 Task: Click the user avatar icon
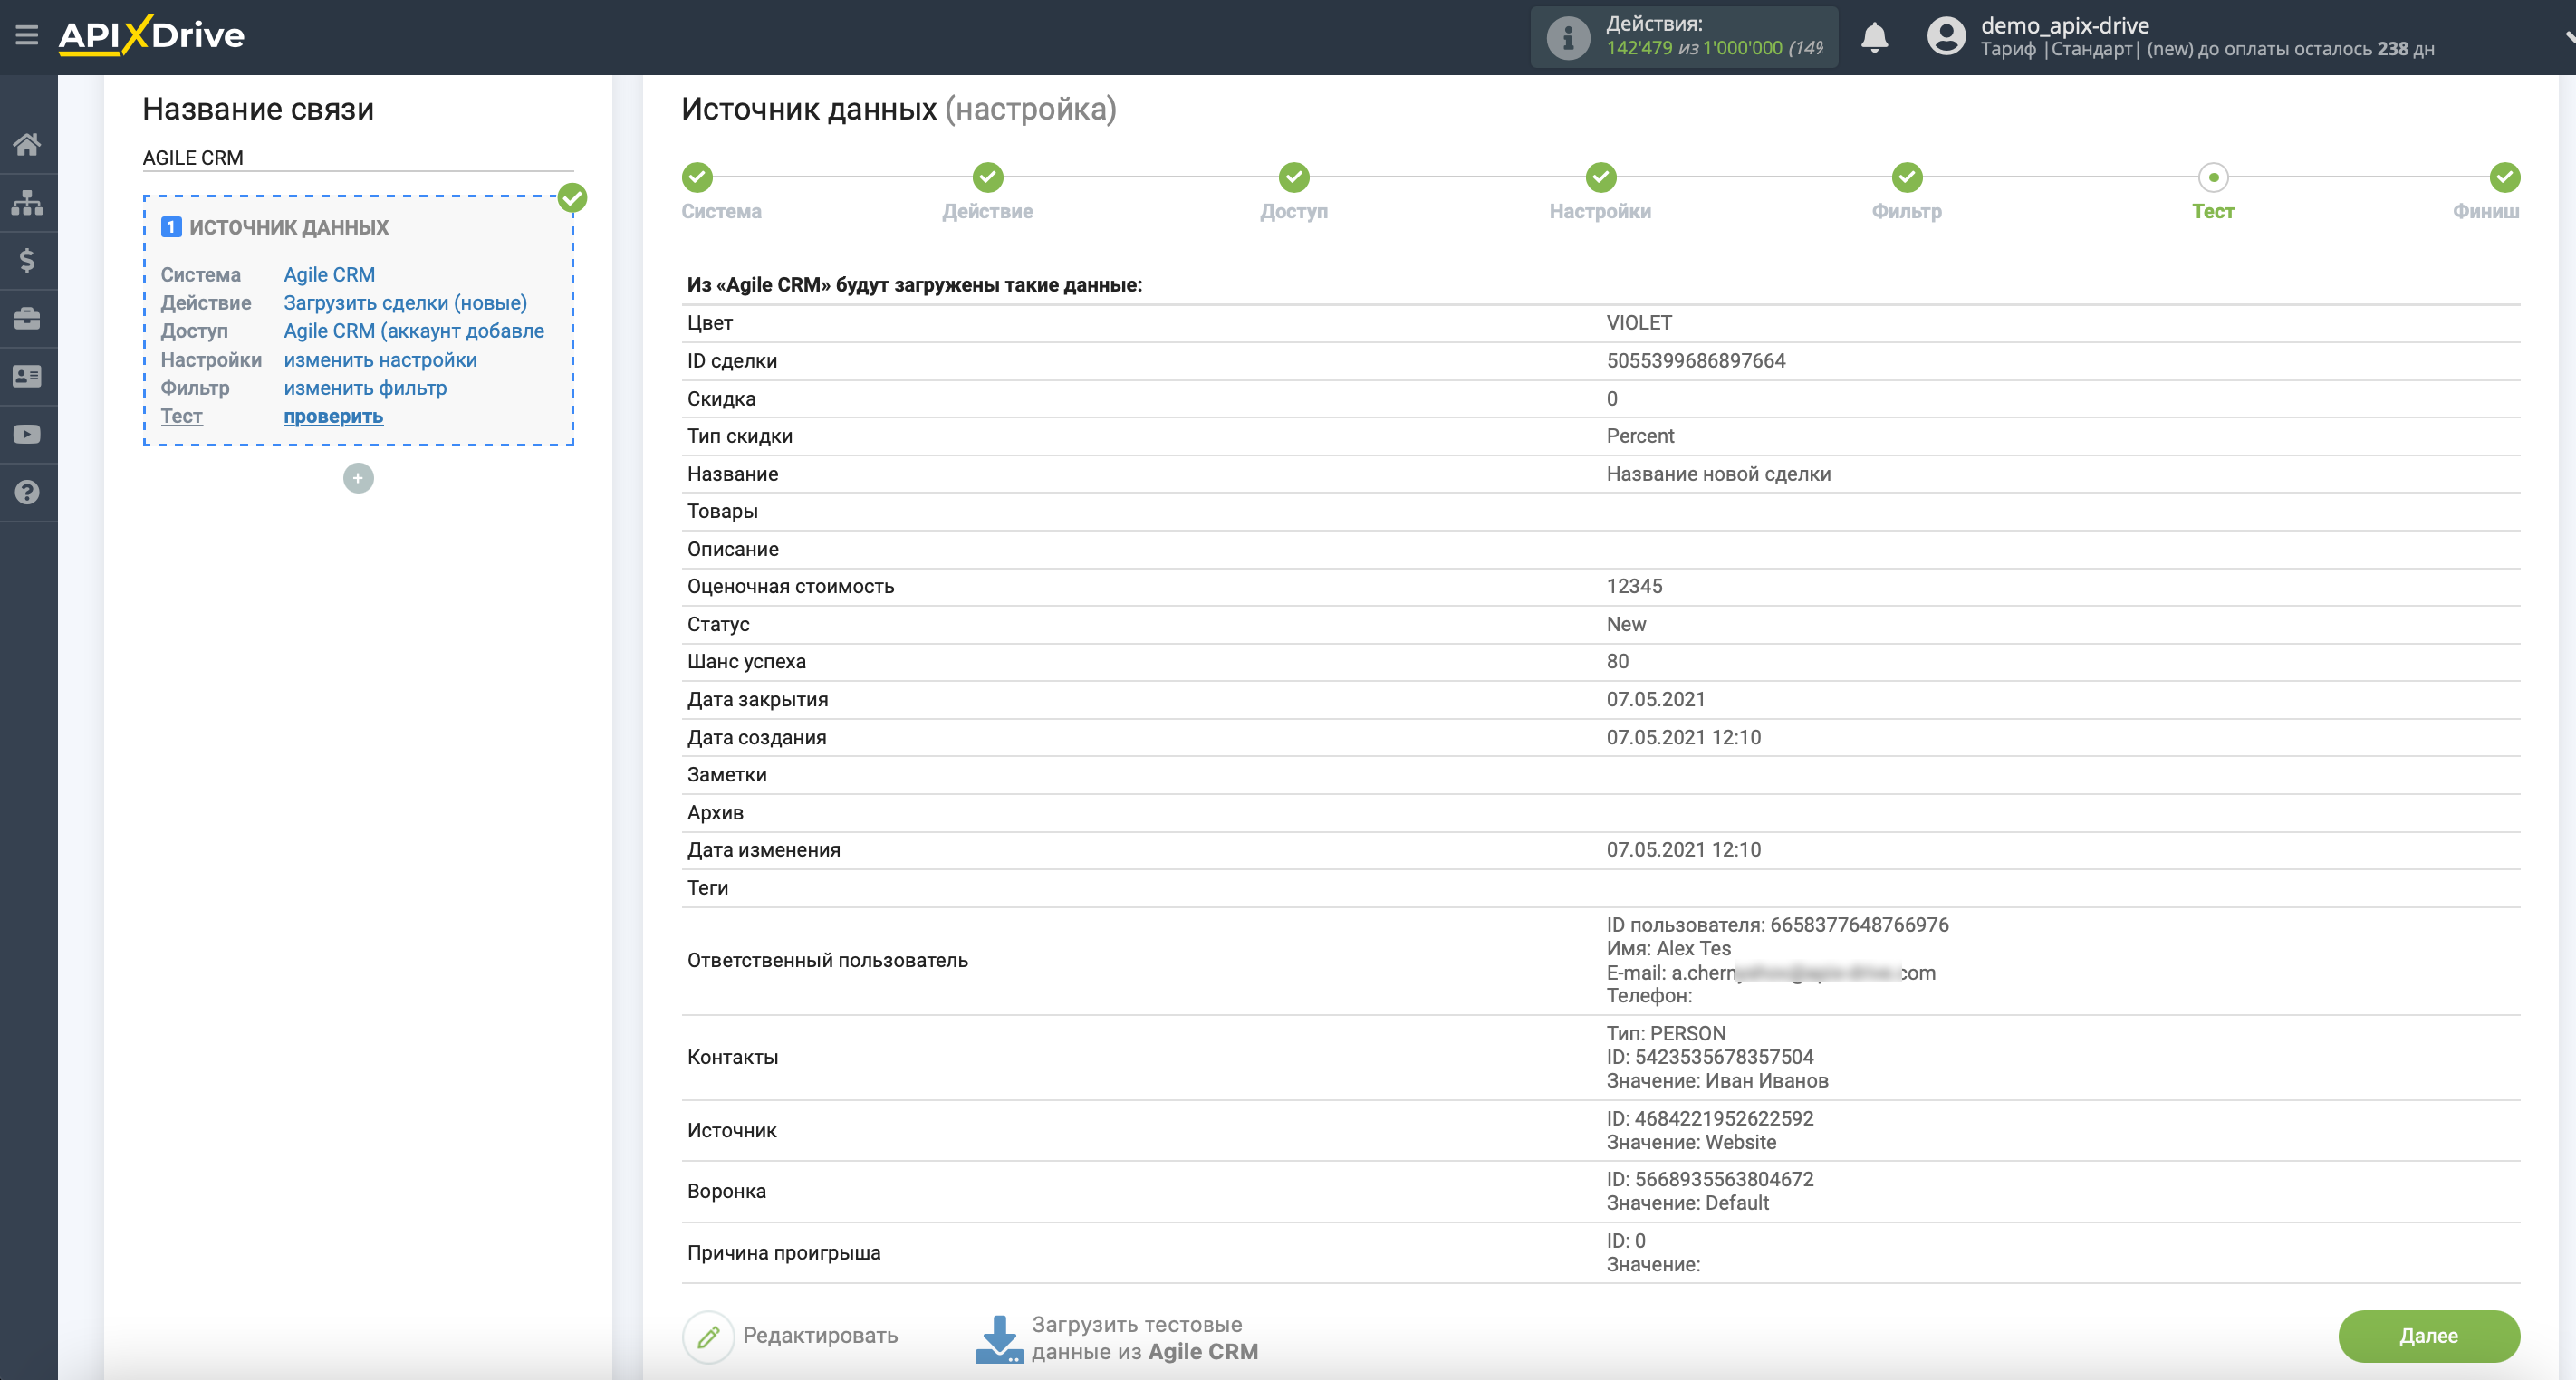[1946, 36]
